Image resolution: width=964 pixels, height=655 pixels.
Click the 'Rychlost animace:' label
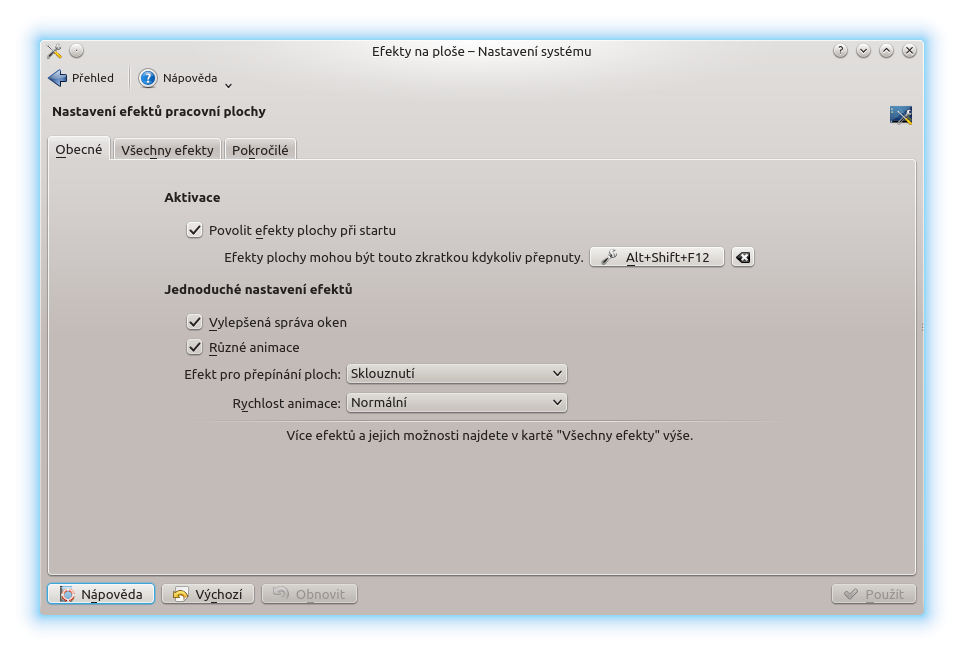(286, 403)
